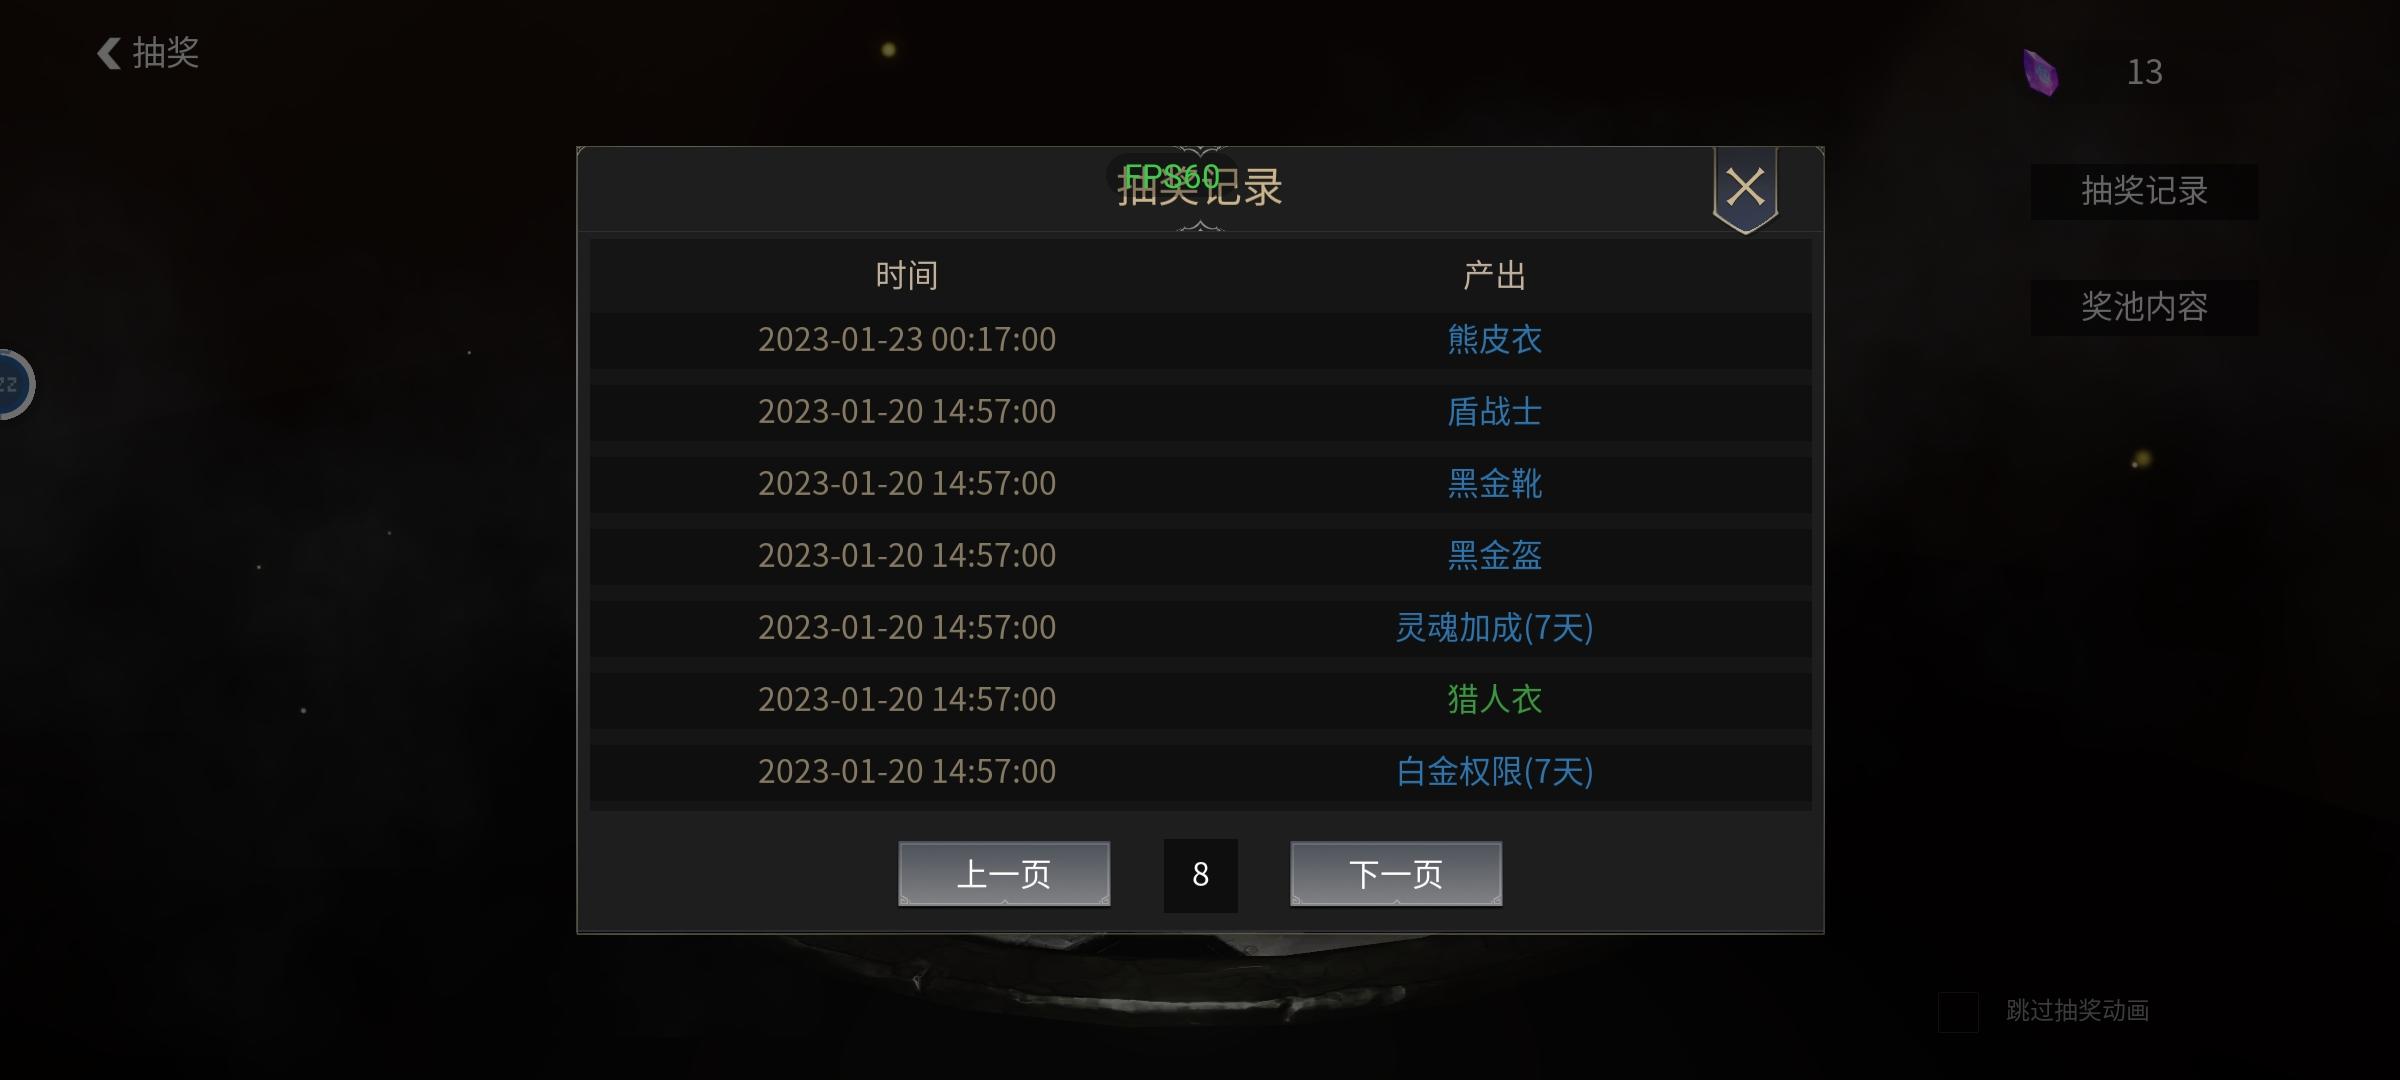
Task: Close the 抽奖记录 dialog with the X
Action: pos(1745,188)
